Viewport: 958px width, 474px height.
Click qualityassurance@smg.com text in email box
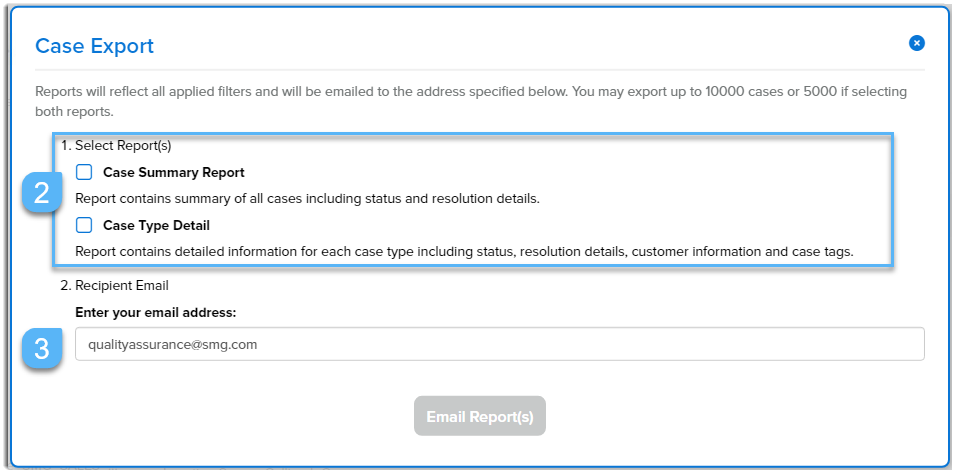coord(173,344)
